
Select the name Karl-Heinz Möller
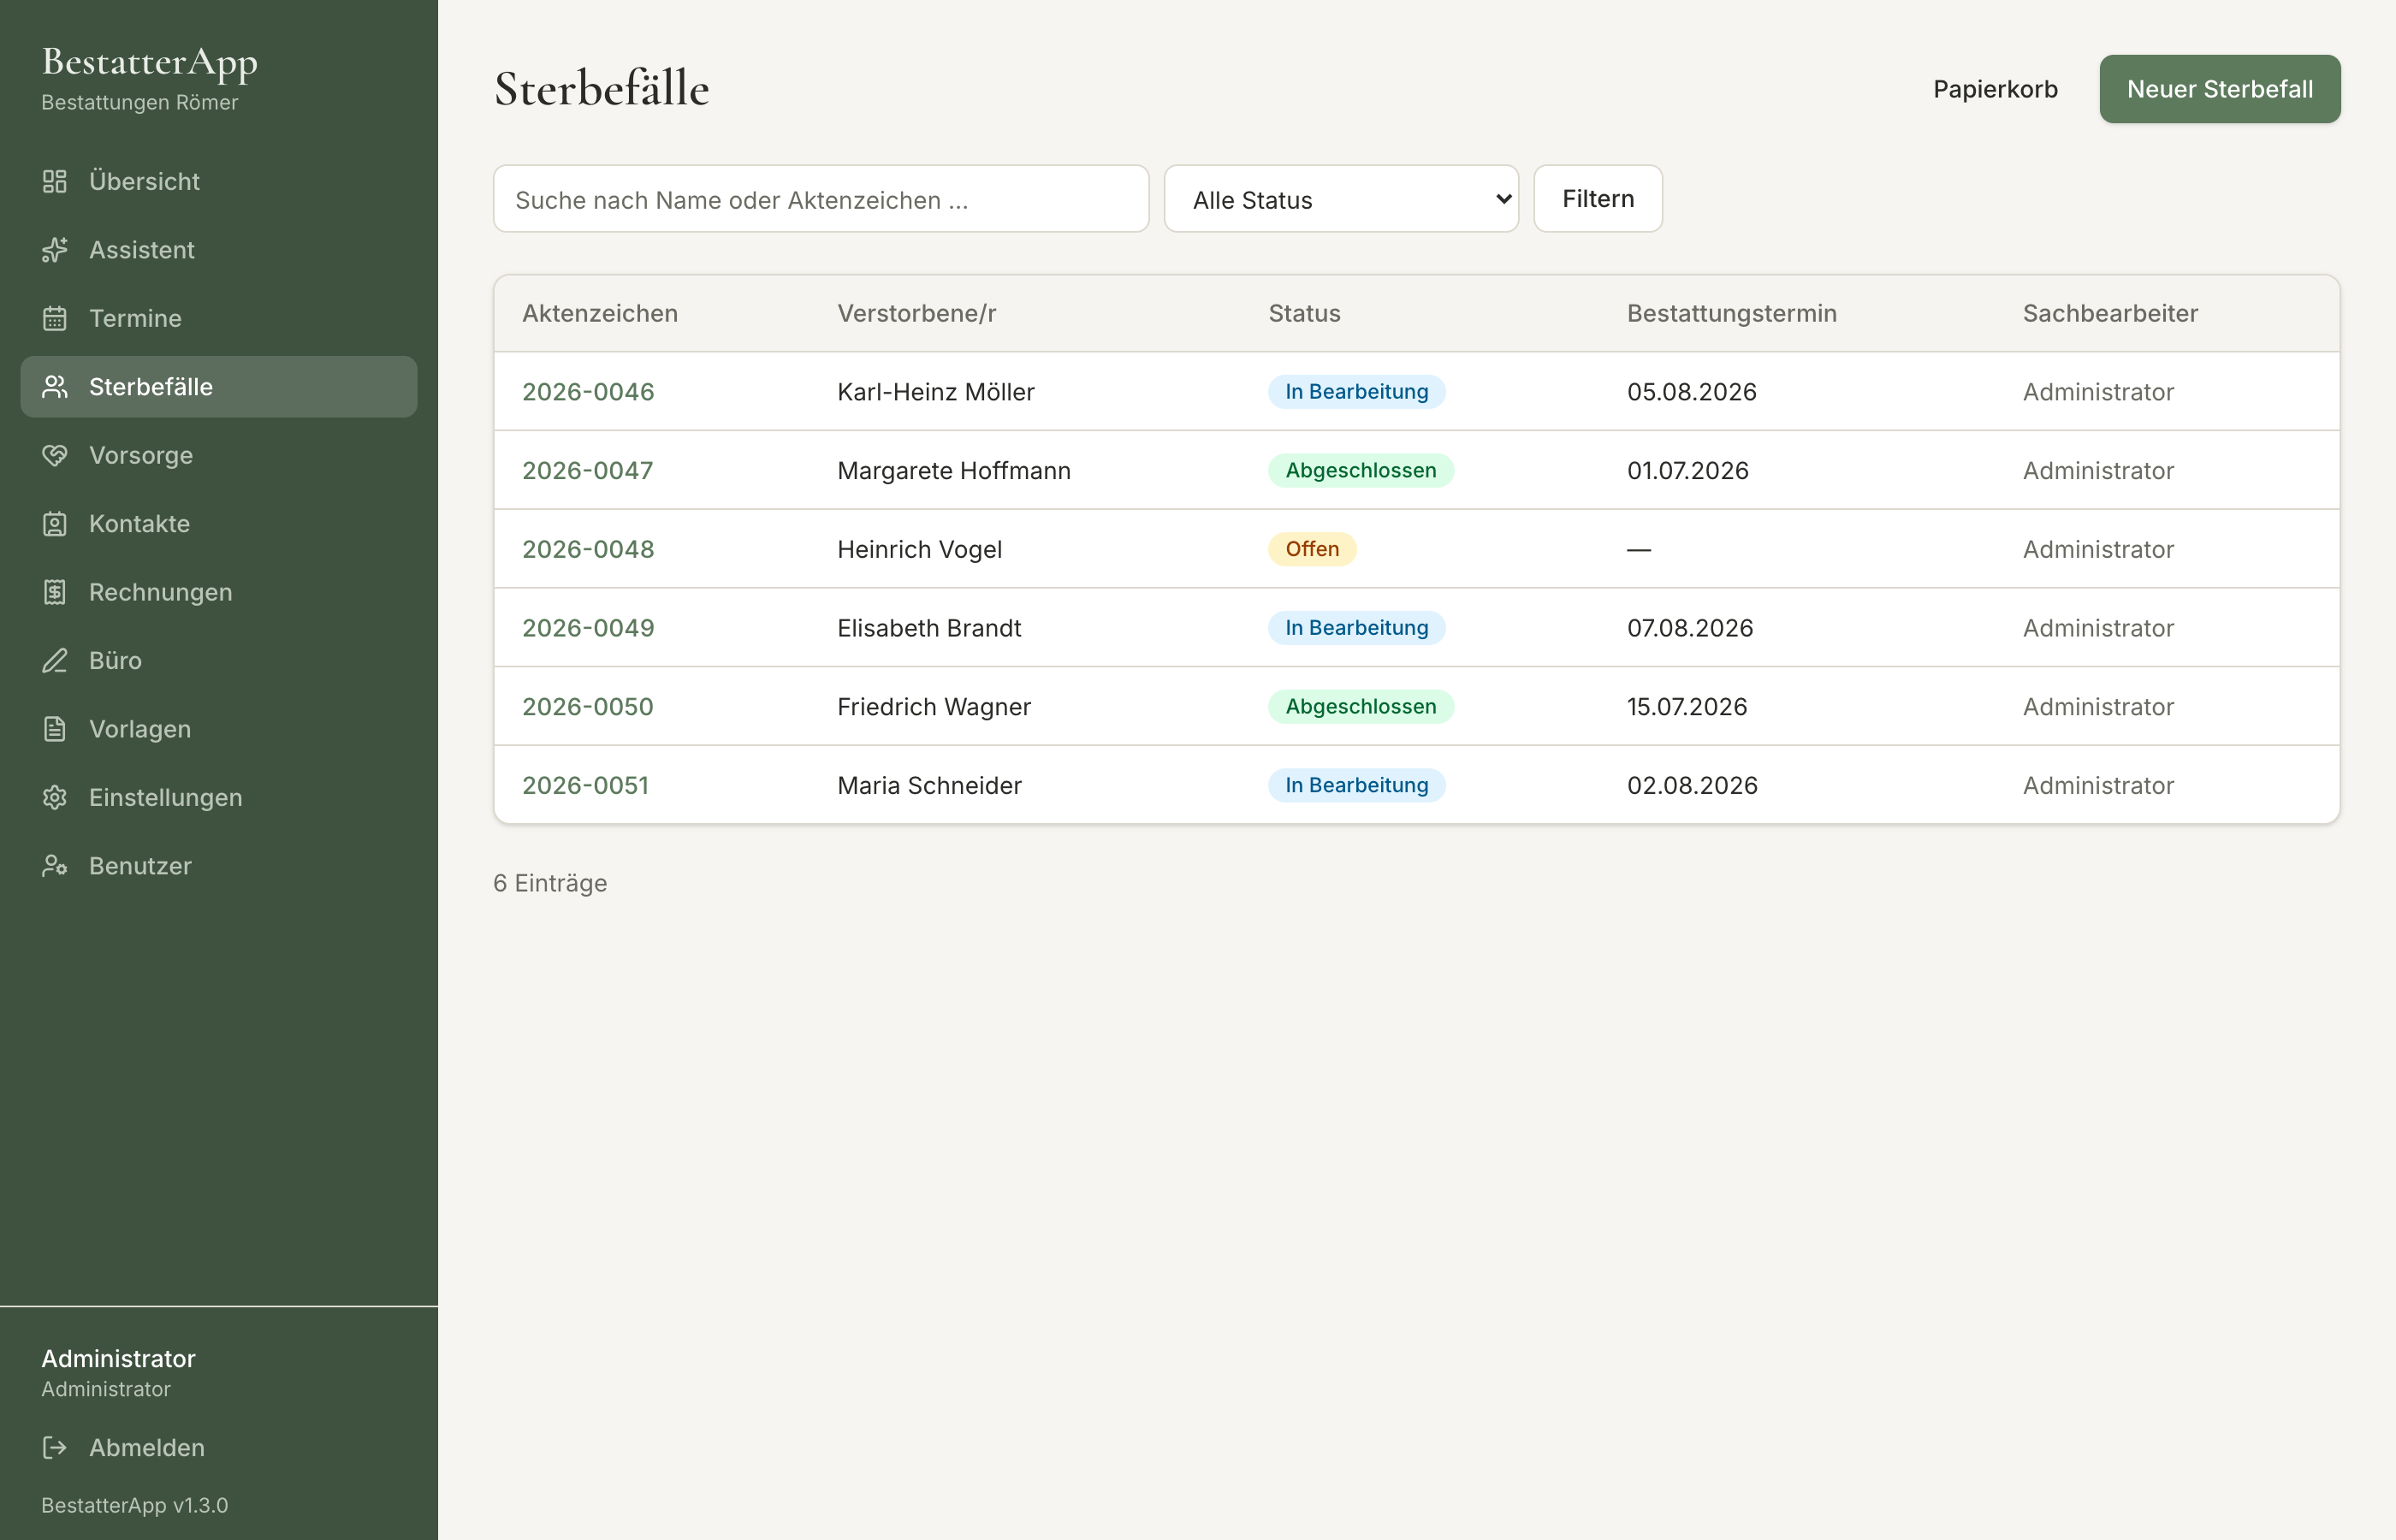[936, 392]
